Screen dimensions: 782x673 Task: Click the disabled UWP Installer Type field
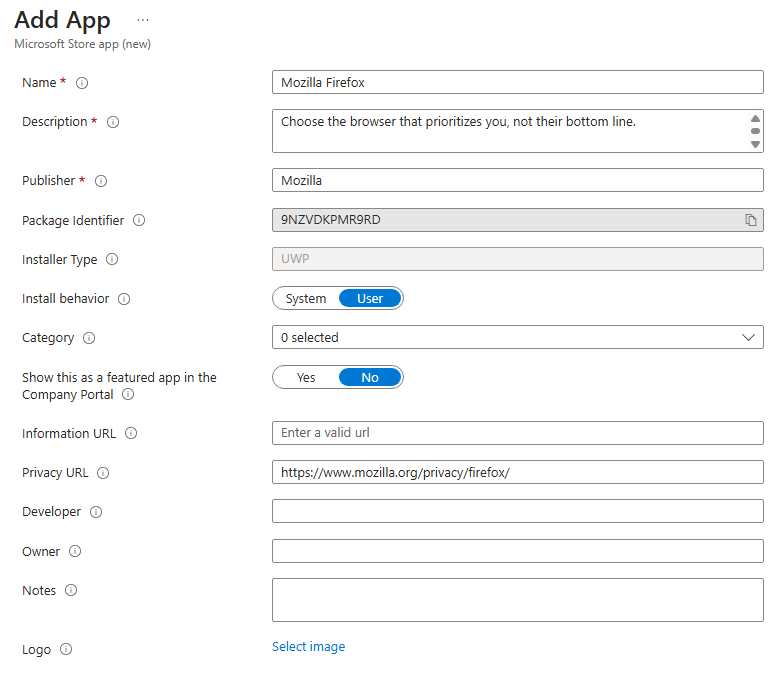[518, 259]
